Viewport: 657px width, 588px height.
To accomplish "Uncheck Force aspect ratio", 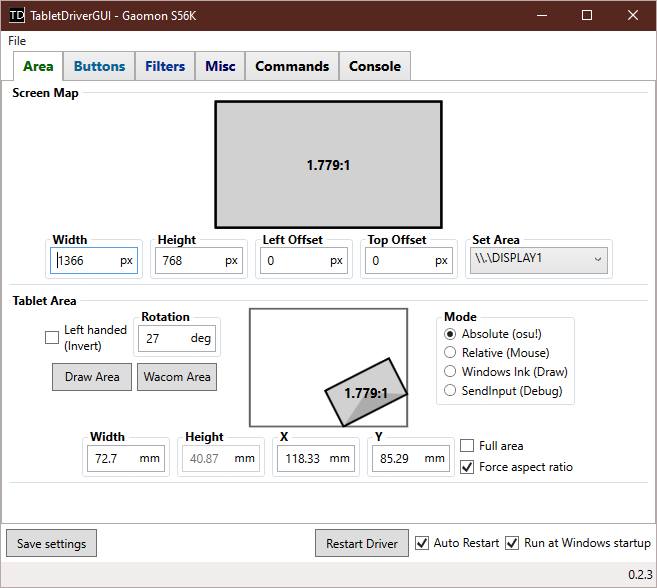I will tap(467, 467).
